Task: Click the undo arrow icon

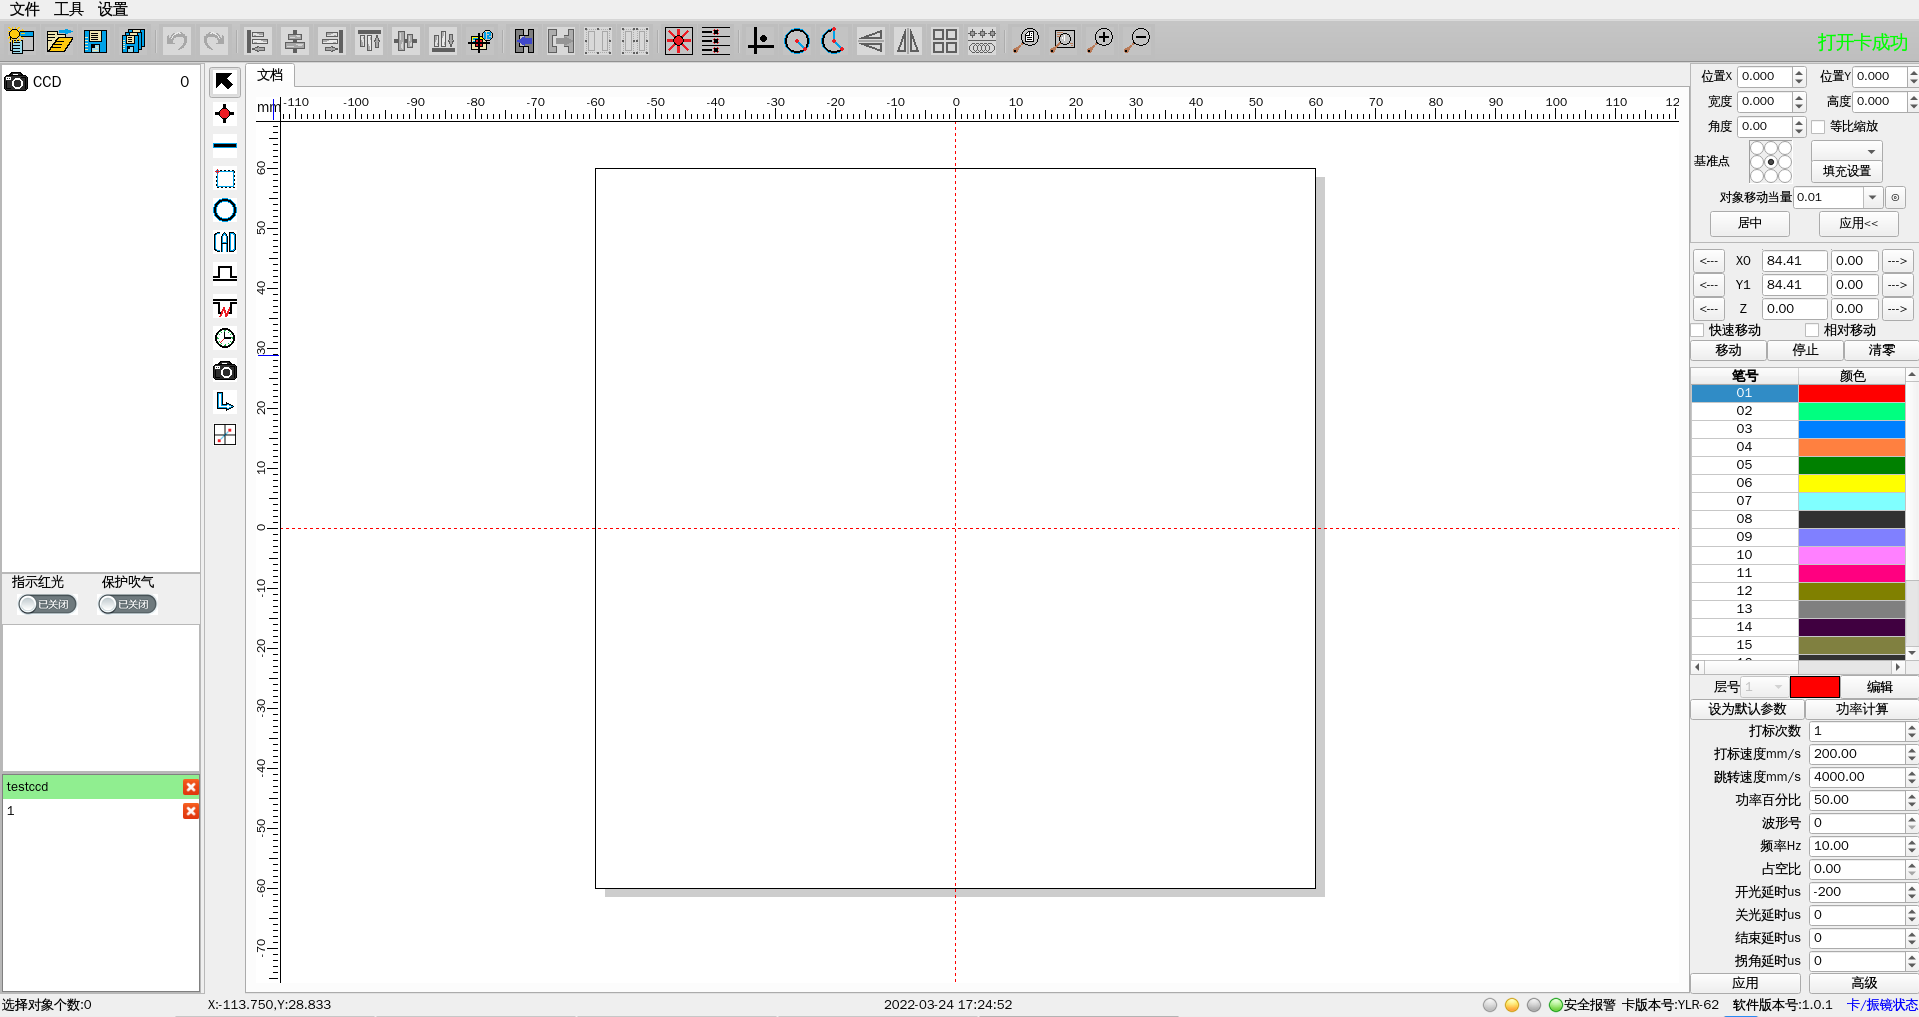Action: (177, 41)
